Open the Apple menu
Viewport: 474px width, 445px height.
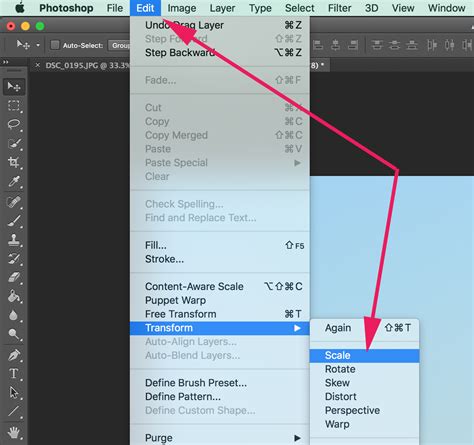pos(20,8)
